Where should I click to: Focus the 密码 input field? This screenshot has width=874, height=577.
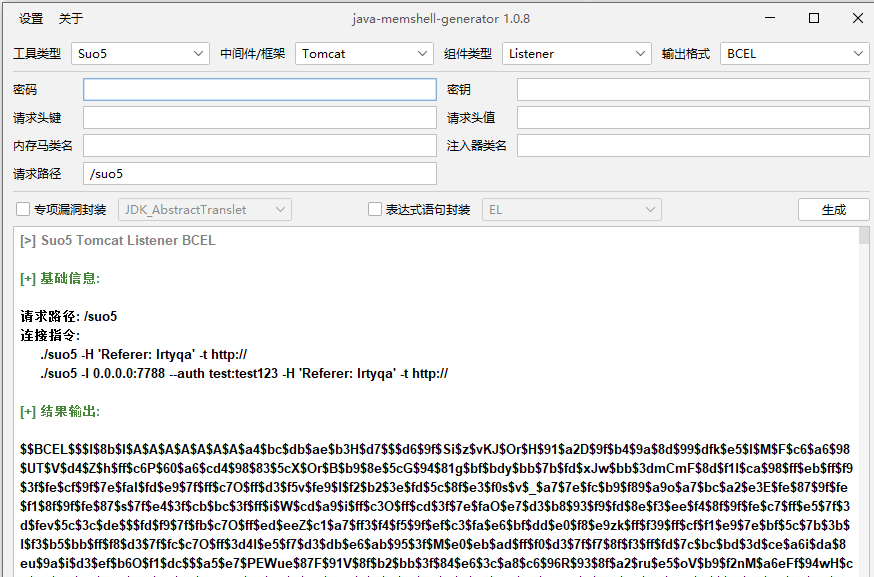coord(260,90)
